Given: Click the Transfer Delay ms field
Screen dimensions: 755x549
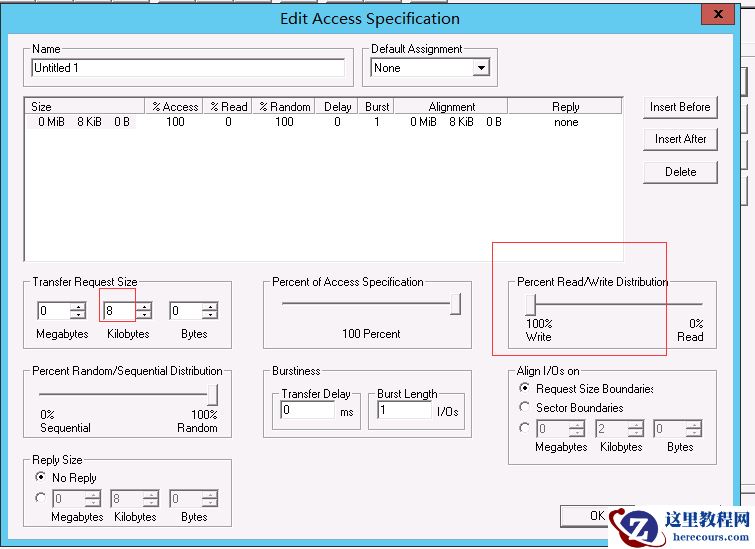Looking at the screenshot, I should pos(308,410).
